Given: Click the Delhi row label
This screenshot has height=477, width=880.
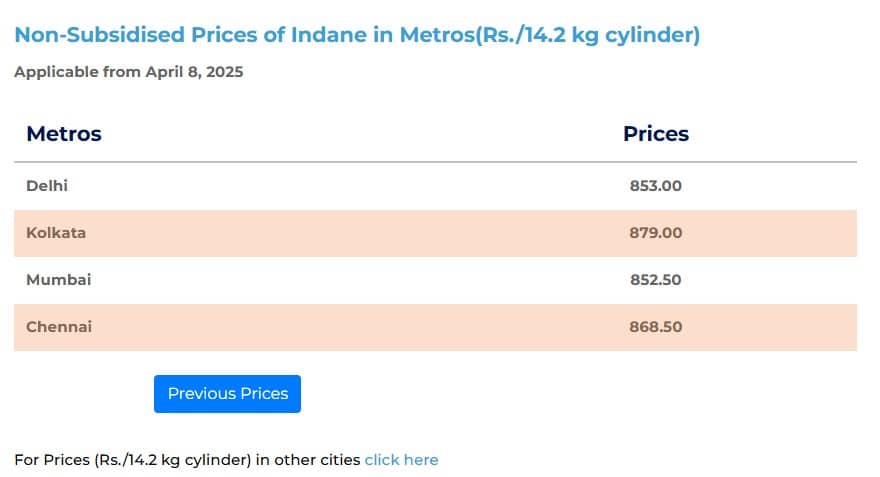Looking at the screenshot, I should [x=47, y=186].
